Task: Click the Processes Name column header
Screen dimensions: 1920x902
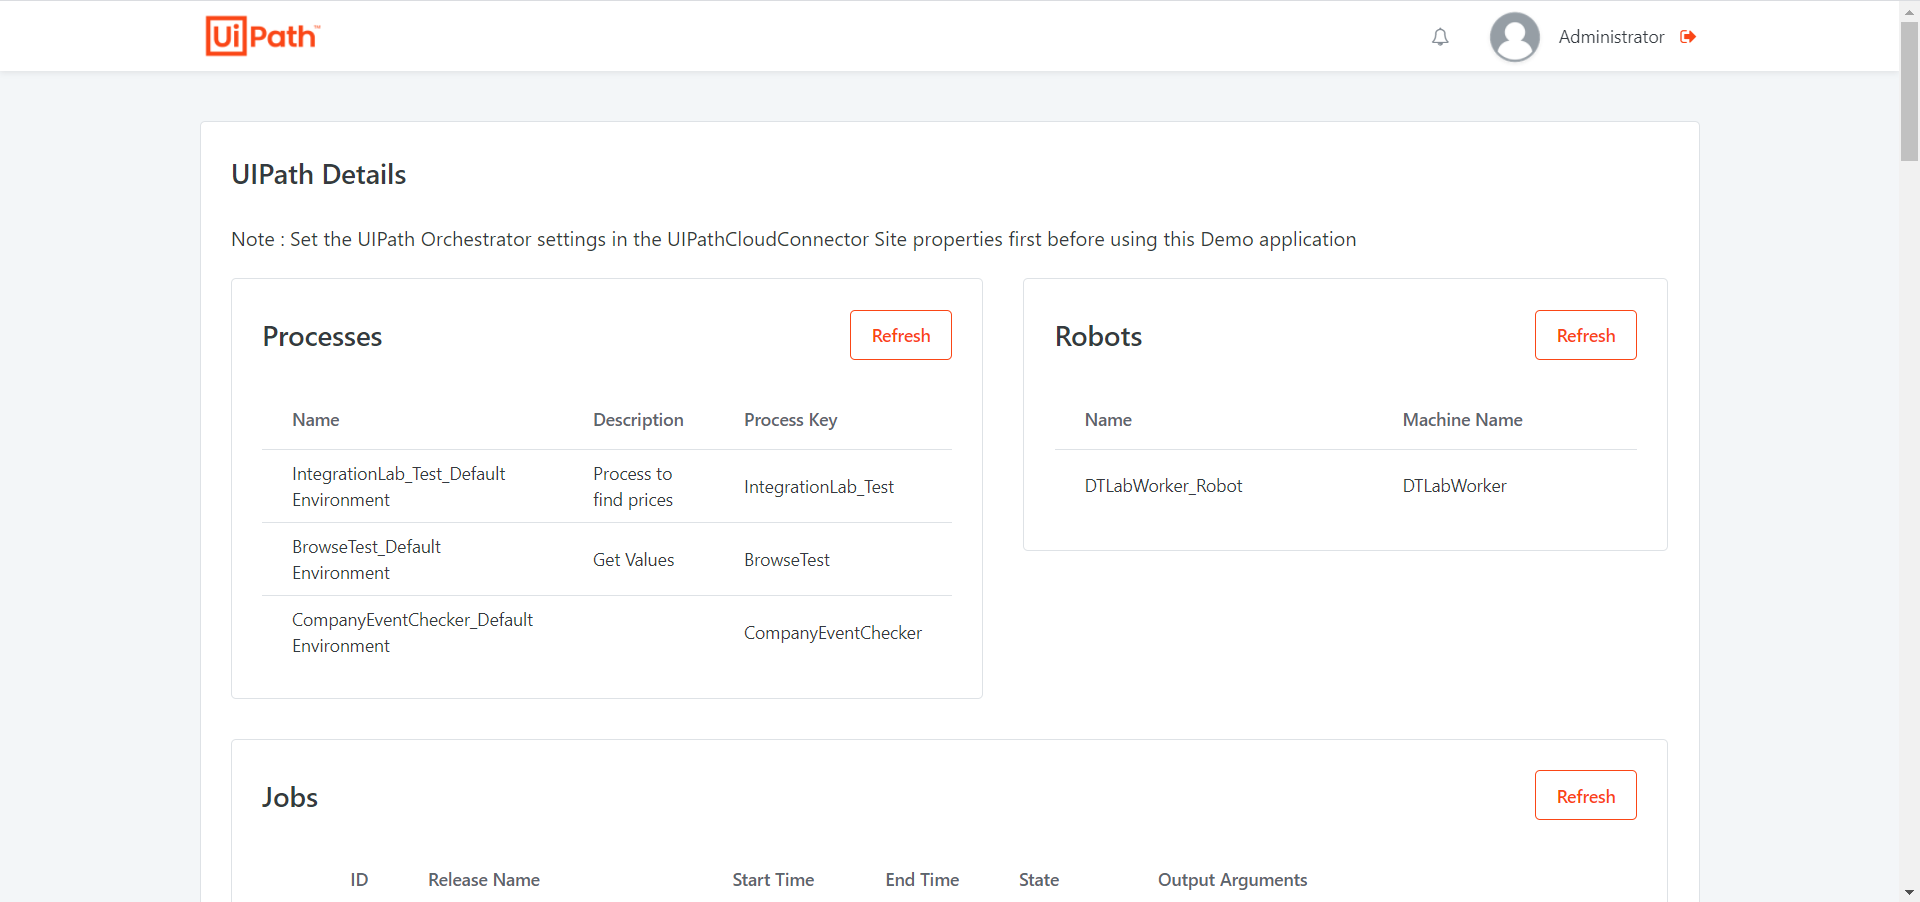Action: point(316,420)
